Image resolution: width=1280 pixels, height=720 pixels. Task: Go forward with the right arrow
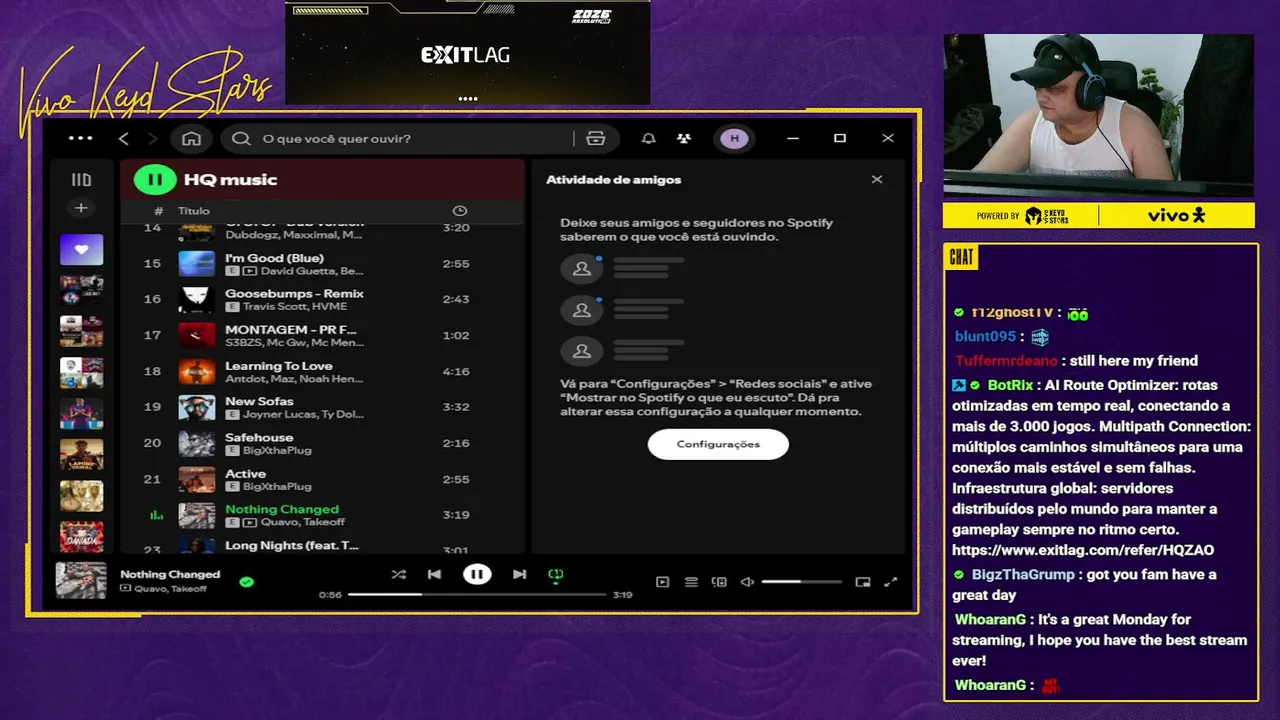click(x=153, y=138)
